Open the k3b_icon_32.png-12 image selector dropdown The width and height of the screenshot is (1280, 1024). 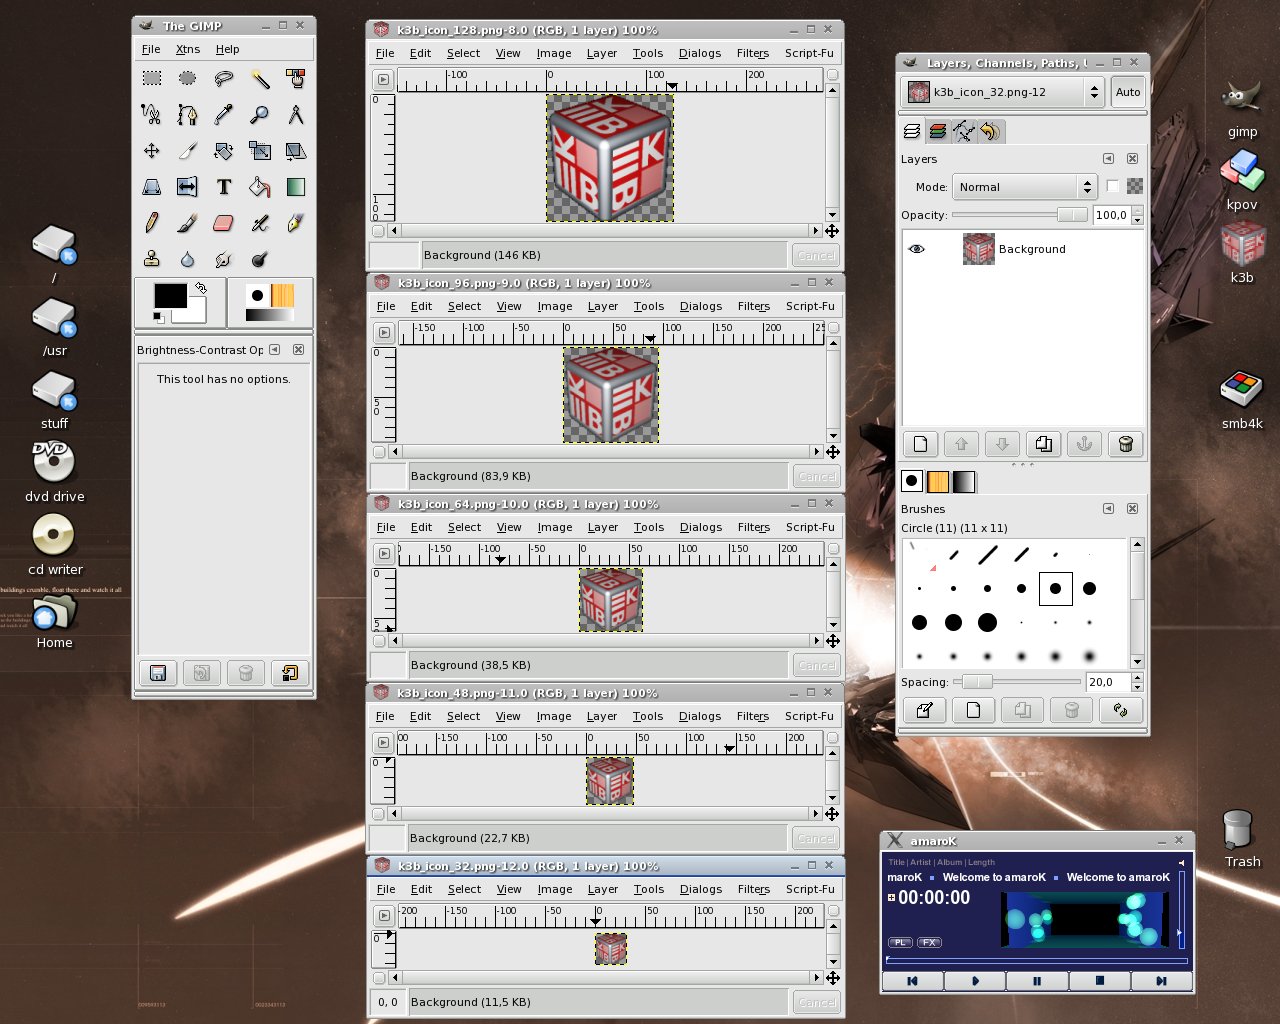[1003, 92]
